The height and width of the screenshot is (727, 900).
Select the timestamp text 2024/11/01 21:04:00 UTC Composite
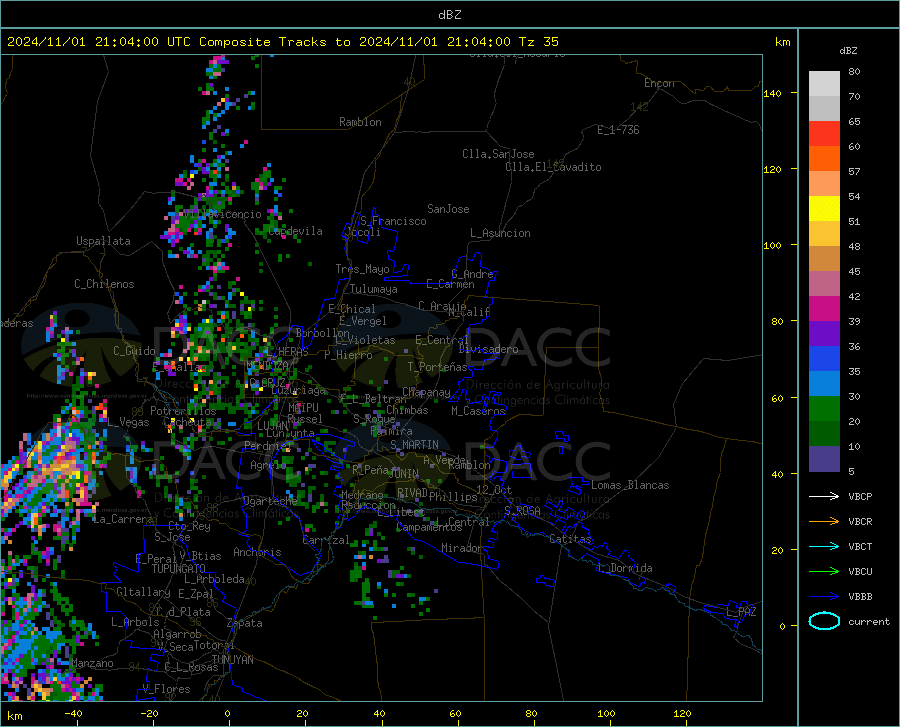(x=138, y=42)
